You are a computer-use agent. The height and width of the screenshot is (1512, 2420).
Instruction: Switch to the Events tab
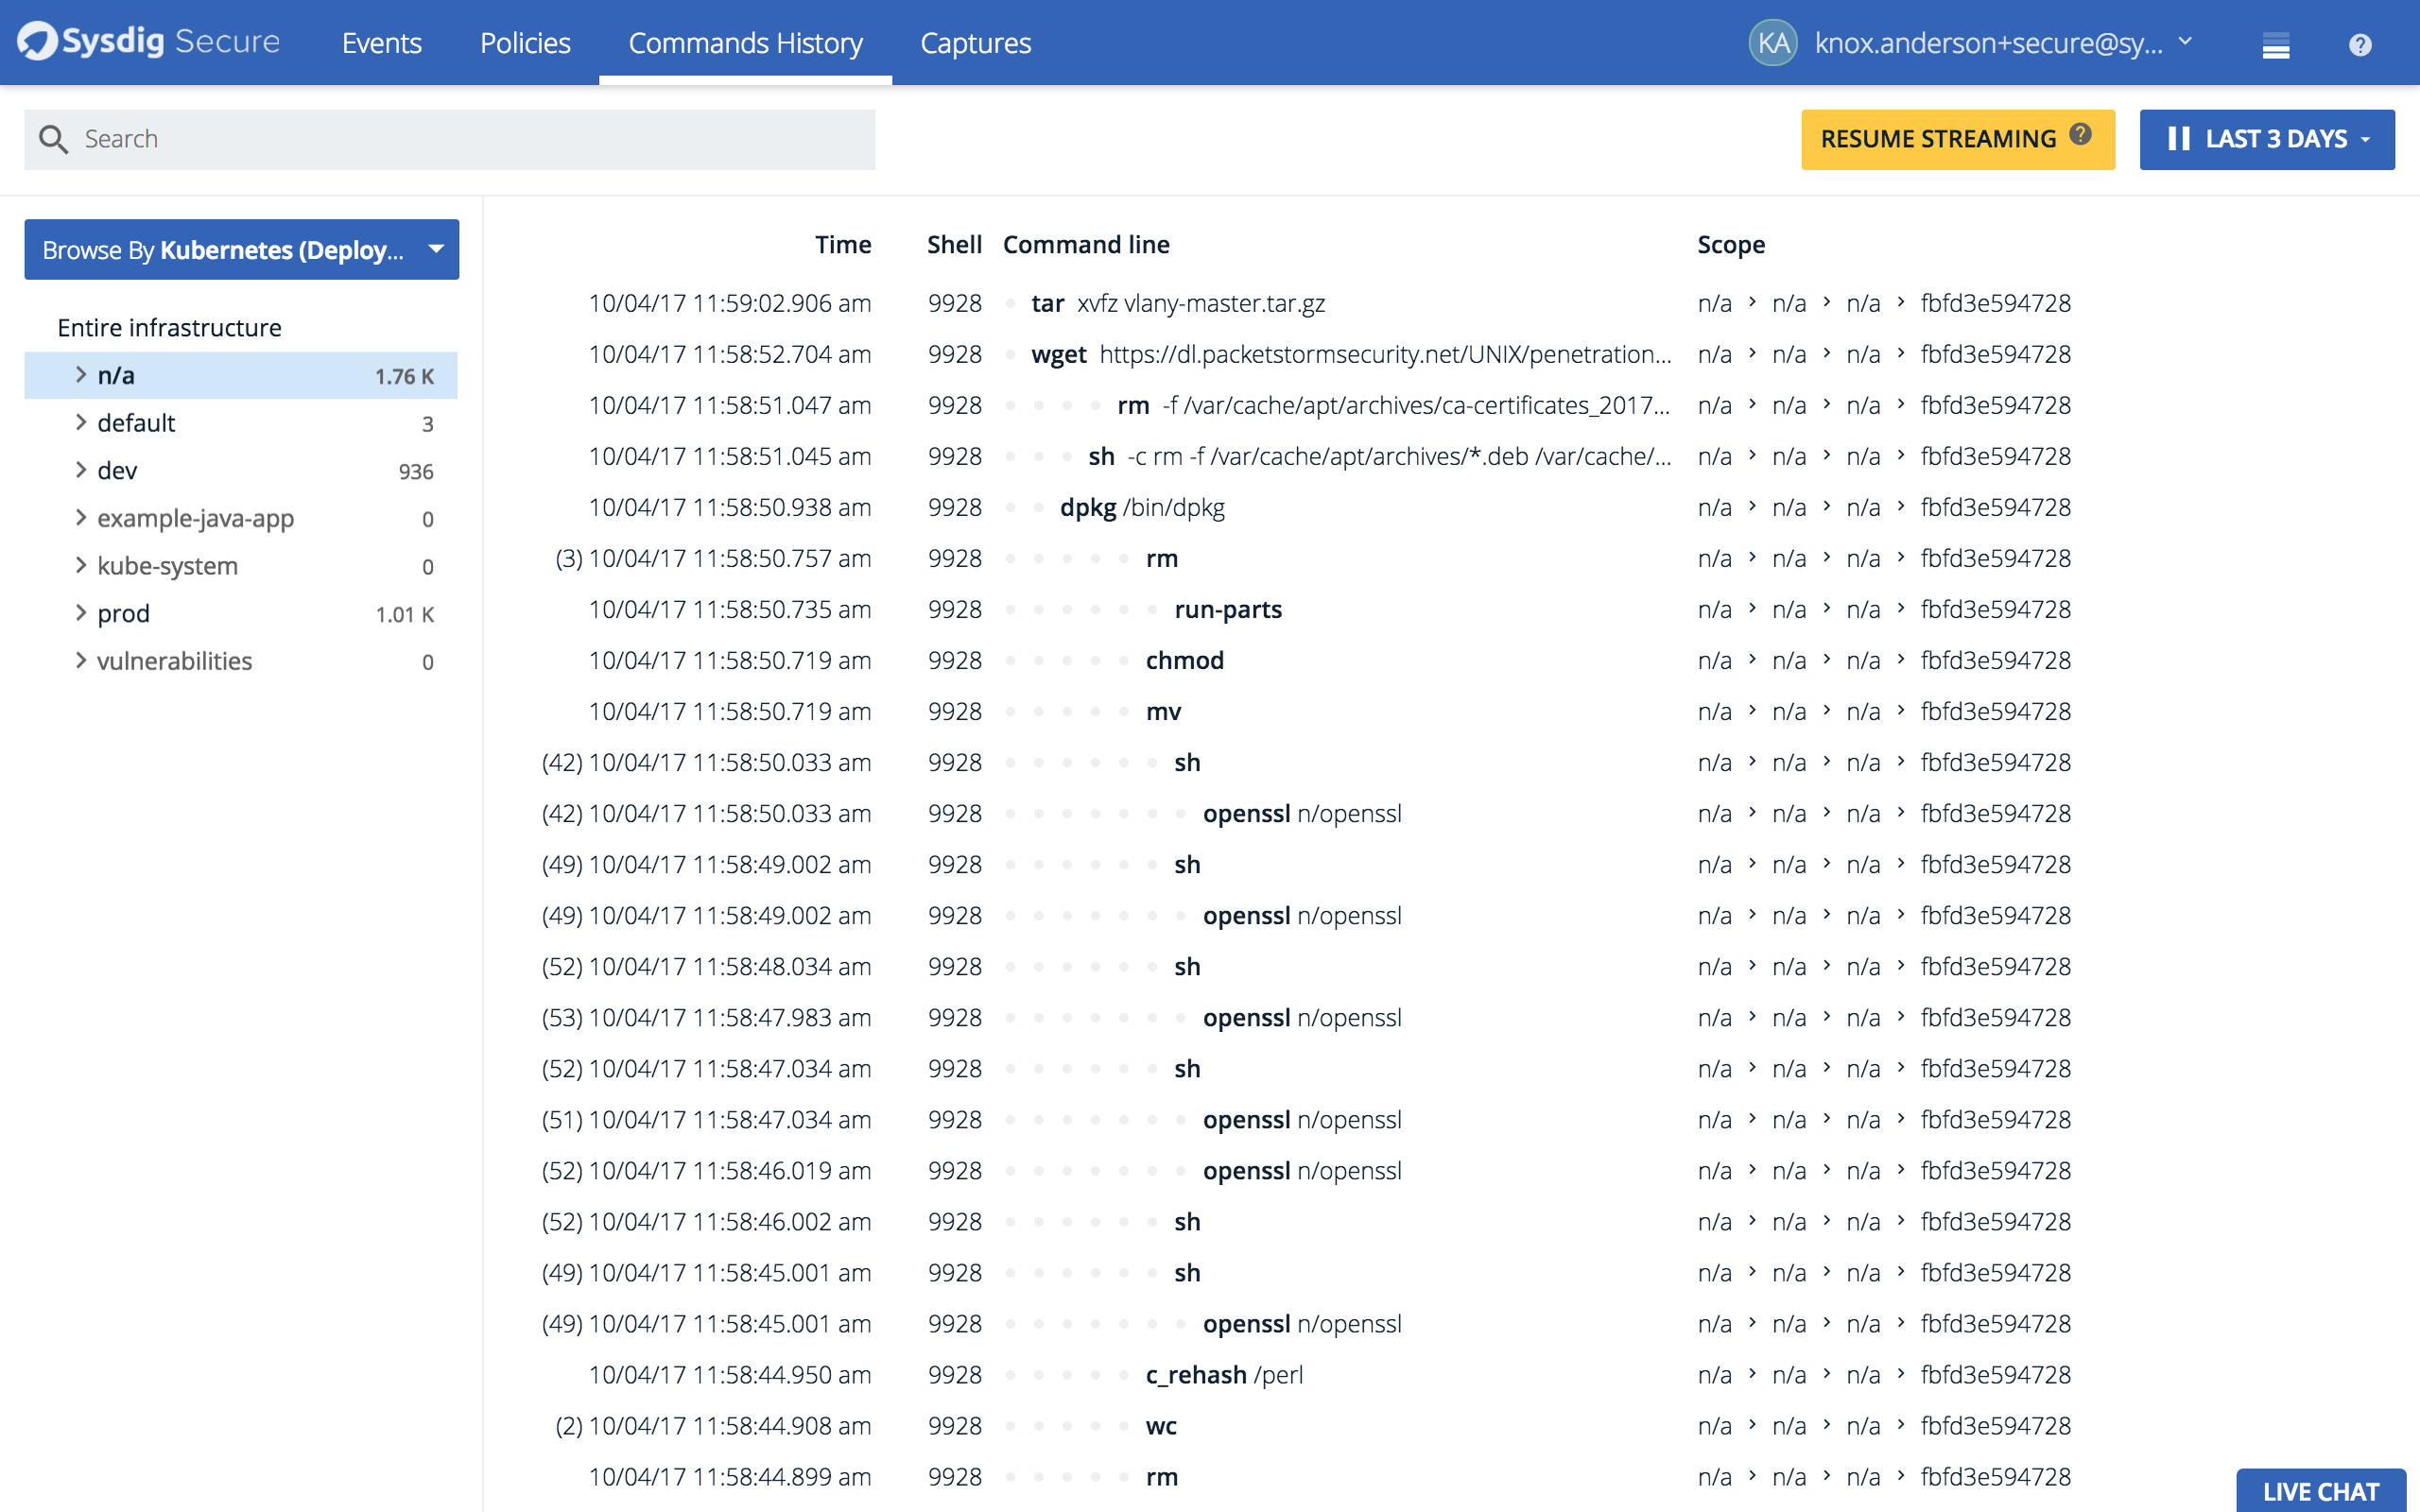pyautogui.click(x=382, y=43)
